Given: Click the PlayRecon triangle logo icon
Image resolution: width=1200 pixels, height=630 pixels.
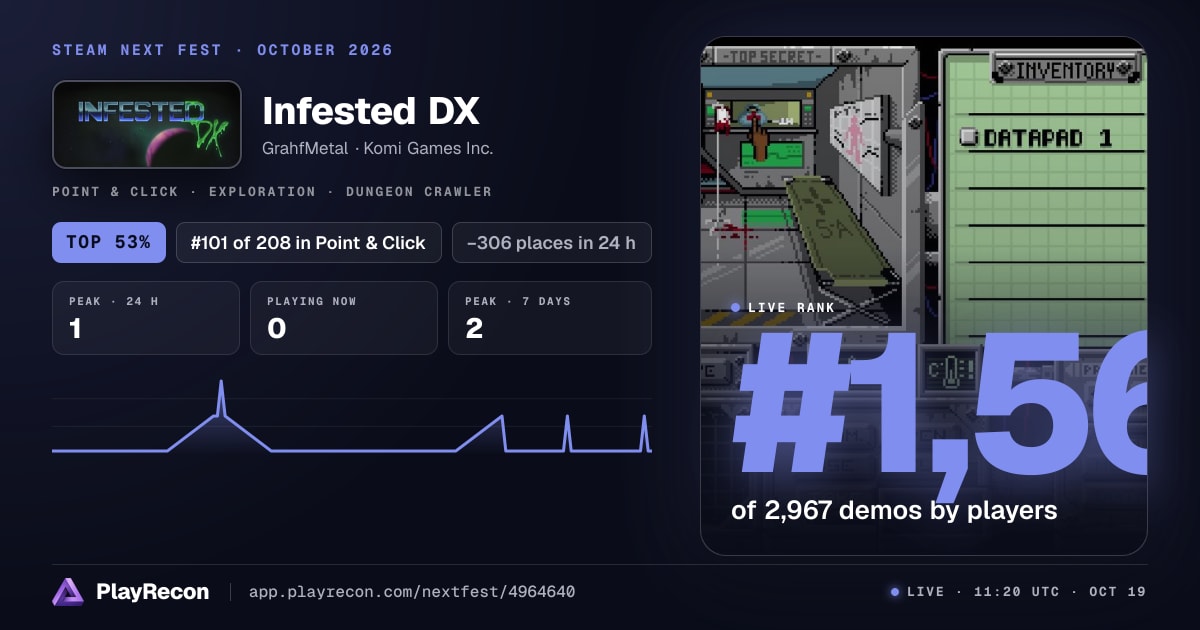Looking at the screenshot, I should (68, 592).
